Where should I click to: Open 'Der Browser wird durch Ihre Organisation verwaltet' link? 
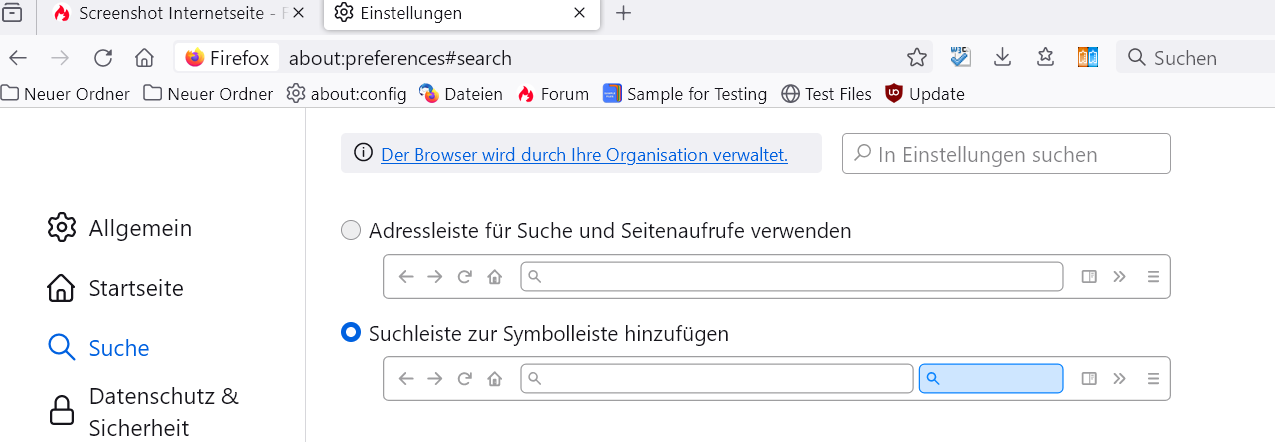[584, 155]
